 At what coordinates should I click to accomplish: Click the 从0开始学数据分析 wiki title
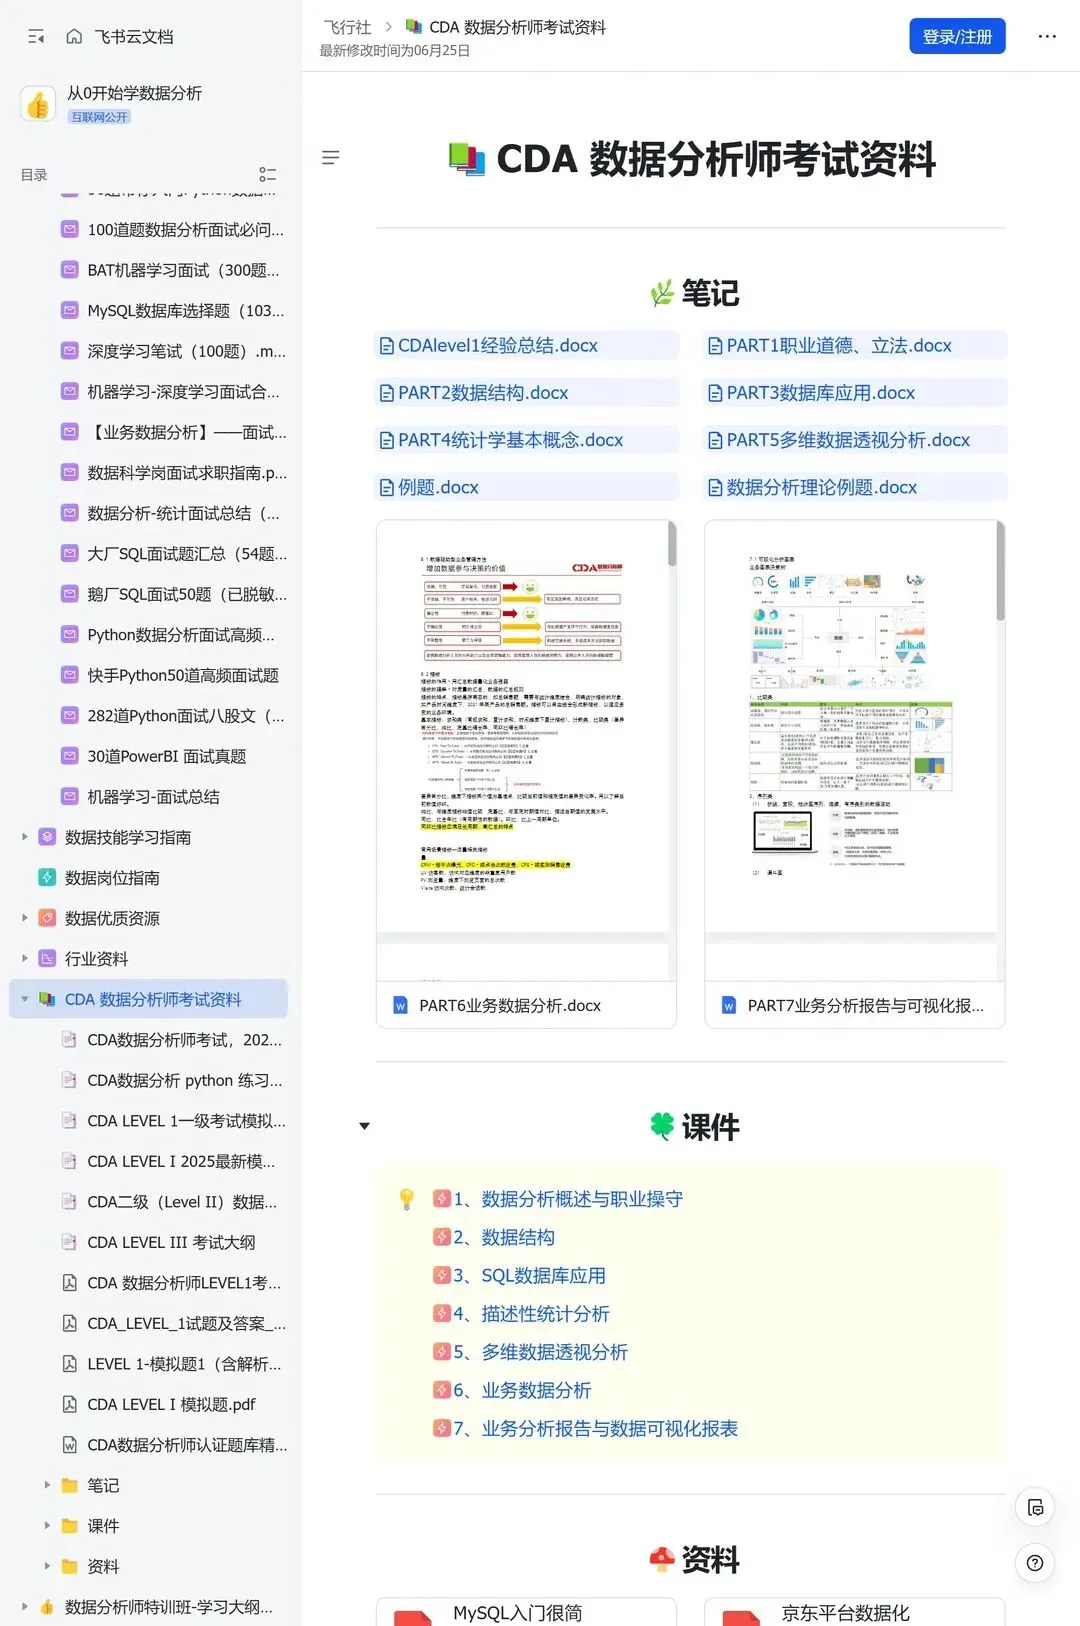click(x=134, y=93)
